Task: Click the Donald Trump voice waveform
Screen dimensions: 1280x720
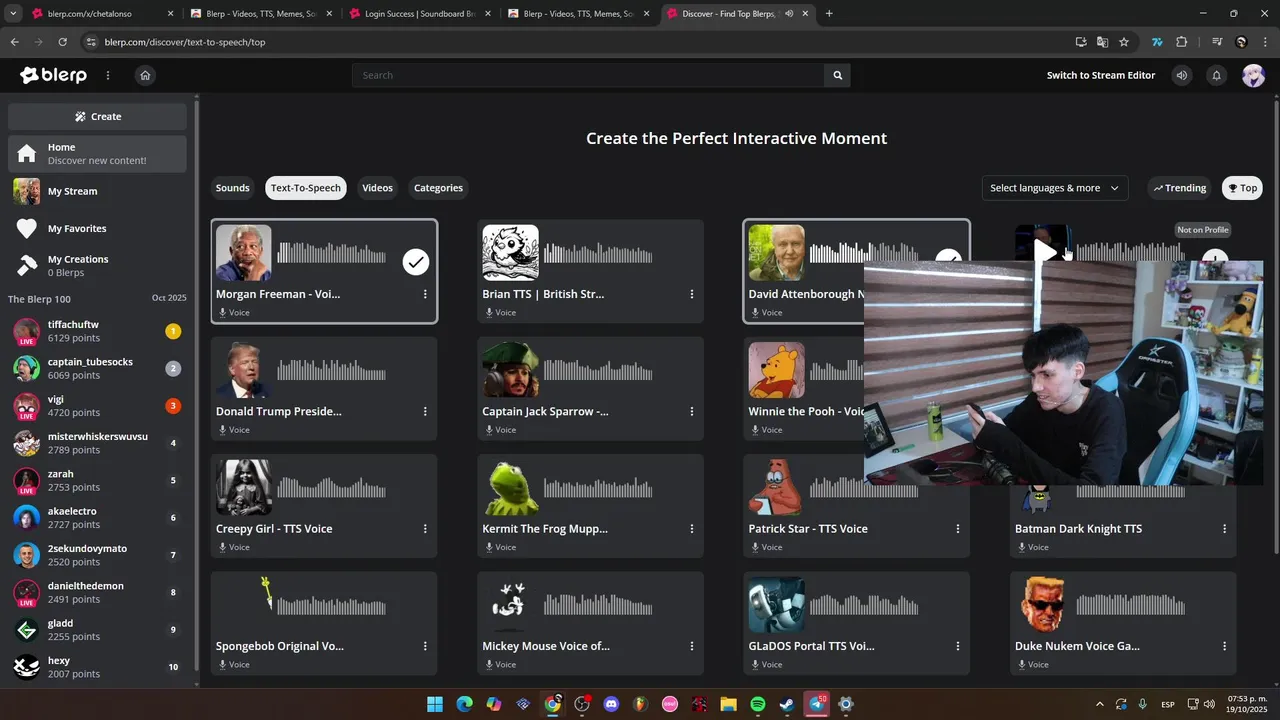Action: 331,370
